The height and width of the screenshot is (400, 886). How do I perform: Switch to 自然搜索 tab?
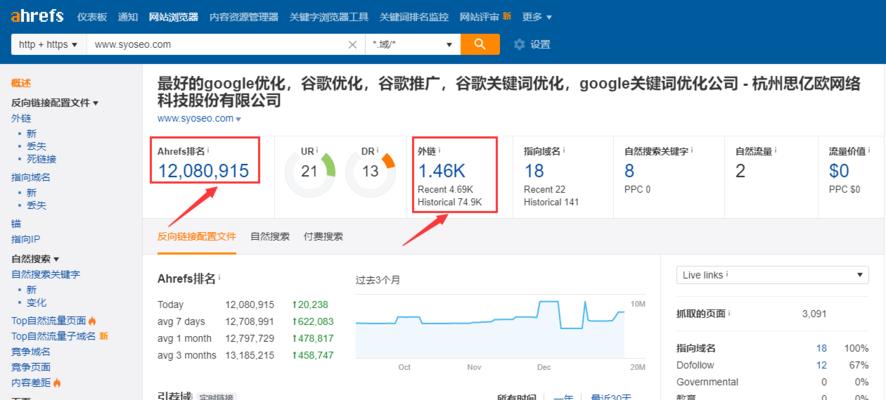[x=270, y=236]
